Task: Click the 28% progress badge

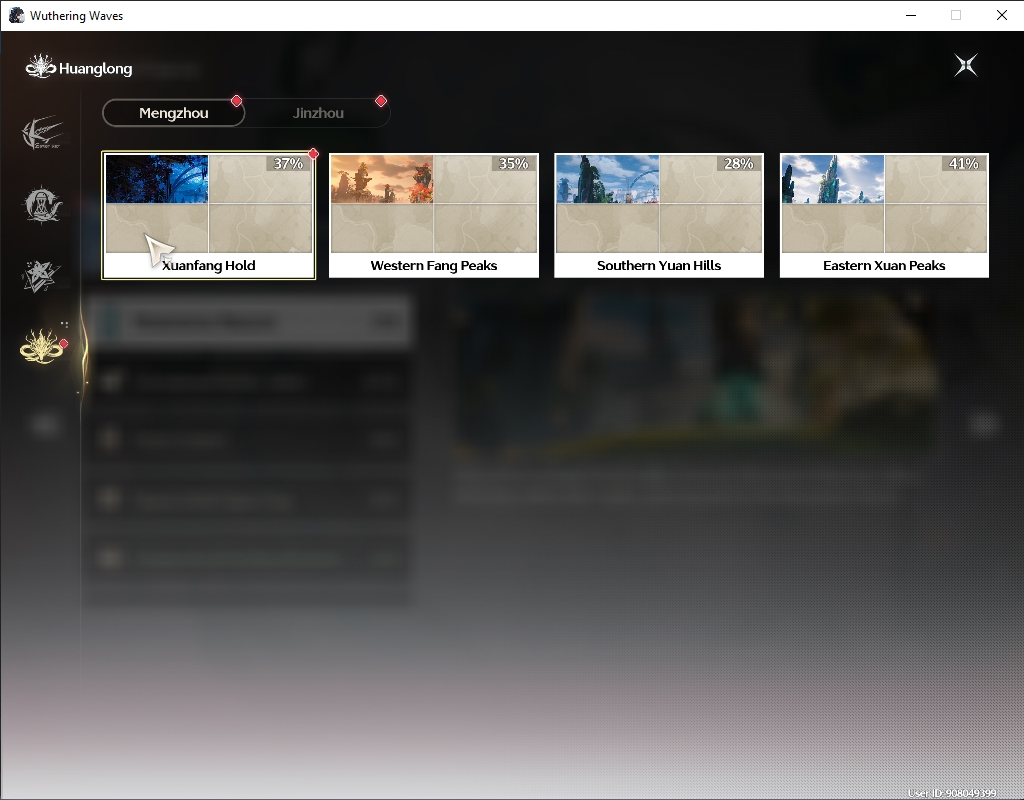Action: click(739, 163)
